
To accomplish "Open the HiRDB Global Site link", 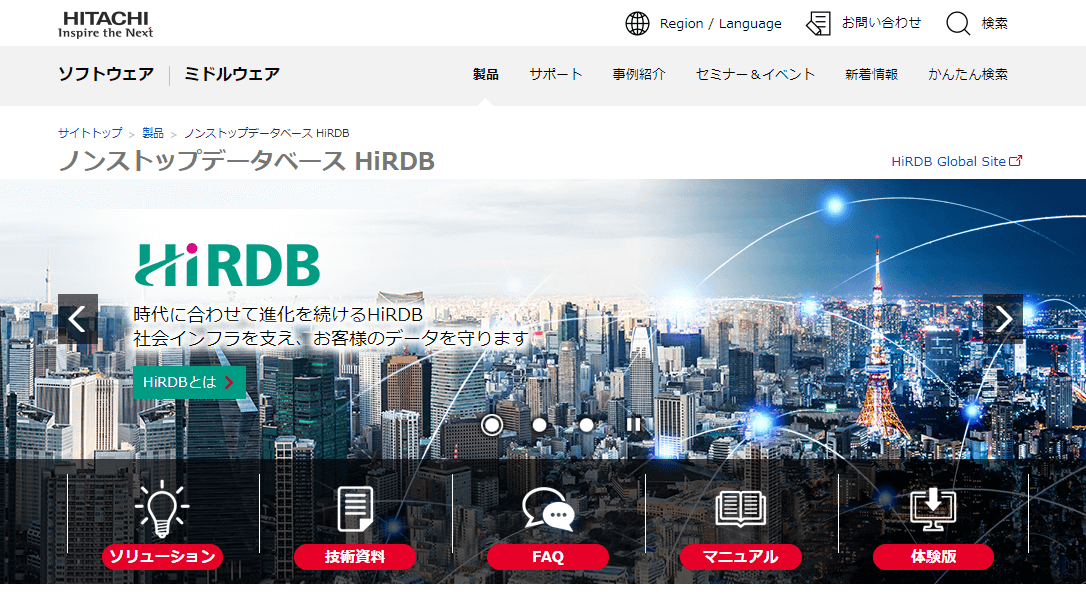I will [x=948, y=161].
